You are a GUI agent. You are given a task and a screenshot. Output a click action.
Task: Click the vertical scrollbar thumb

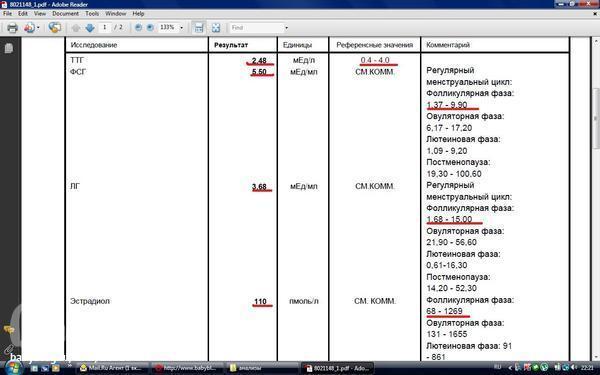point(595,119)
